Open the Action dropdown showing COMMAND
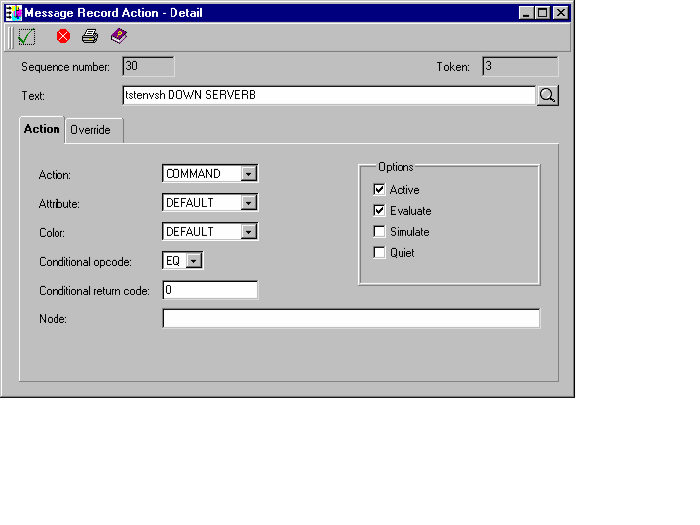Screen dimensions: 700x525 click(249, 173)
